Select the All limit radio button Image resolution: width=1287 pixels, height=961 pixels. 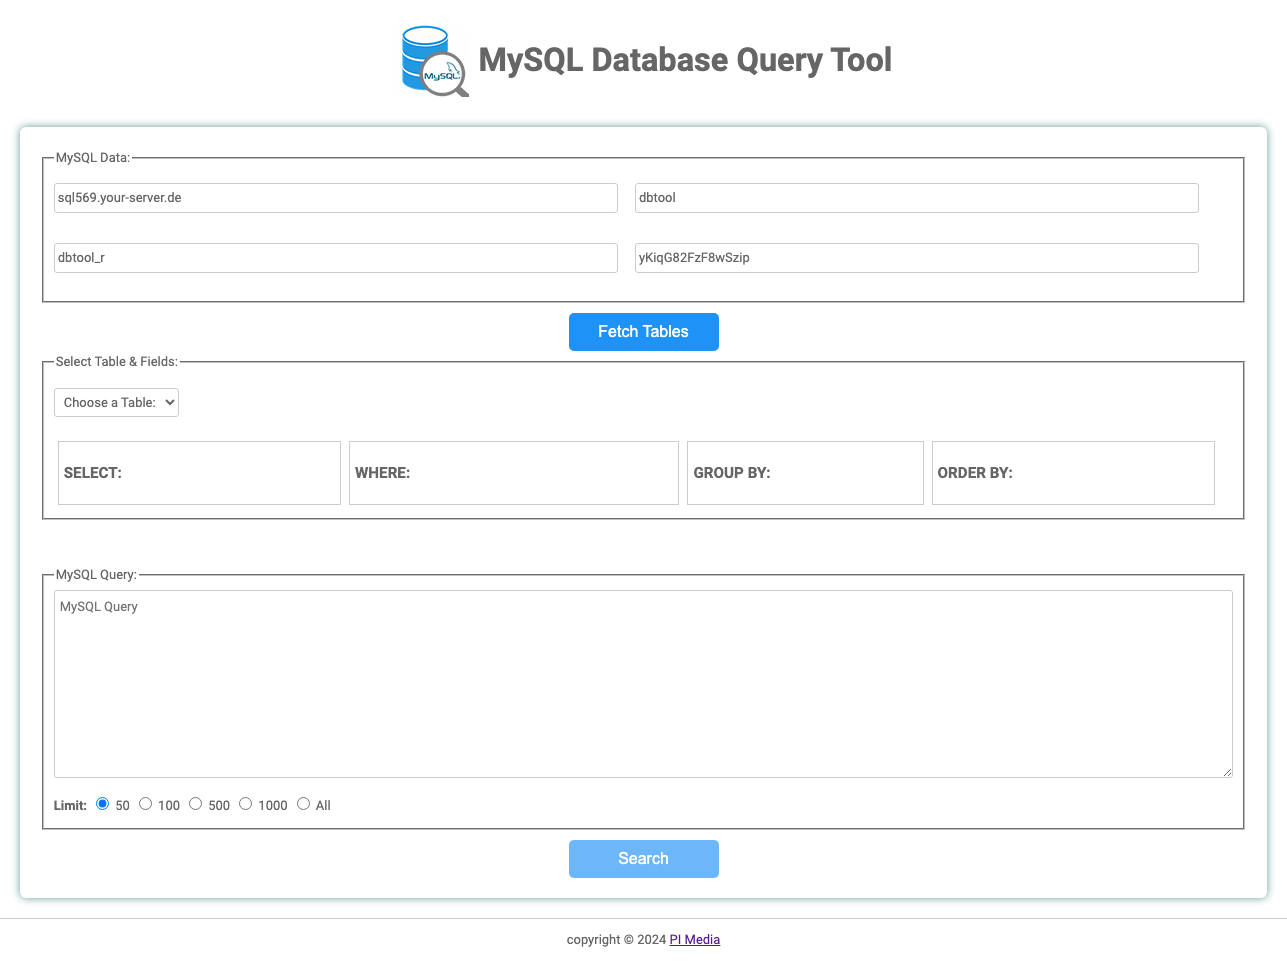click(x=303, y=804)
